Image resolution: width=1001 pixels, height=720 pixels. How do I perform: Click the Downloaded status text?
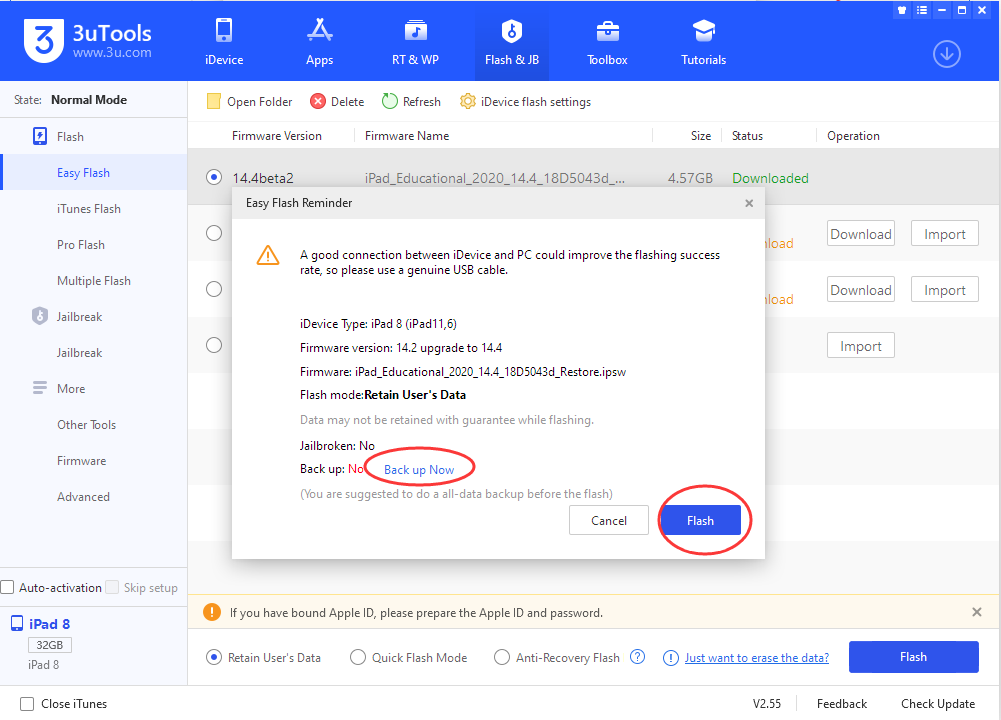(x=770, y=178)
